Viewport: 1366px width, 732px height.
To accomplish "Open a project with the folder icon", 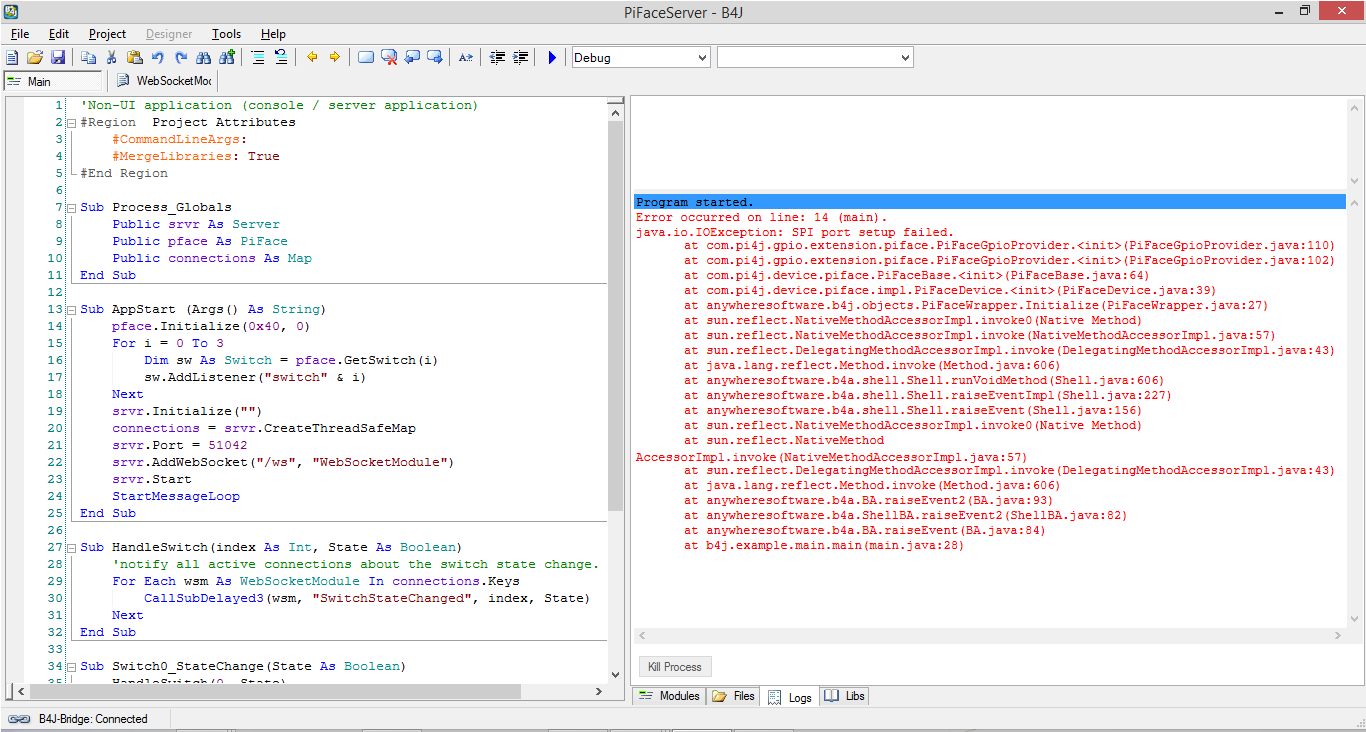I will pyautogui.click(x=35, y=58).
